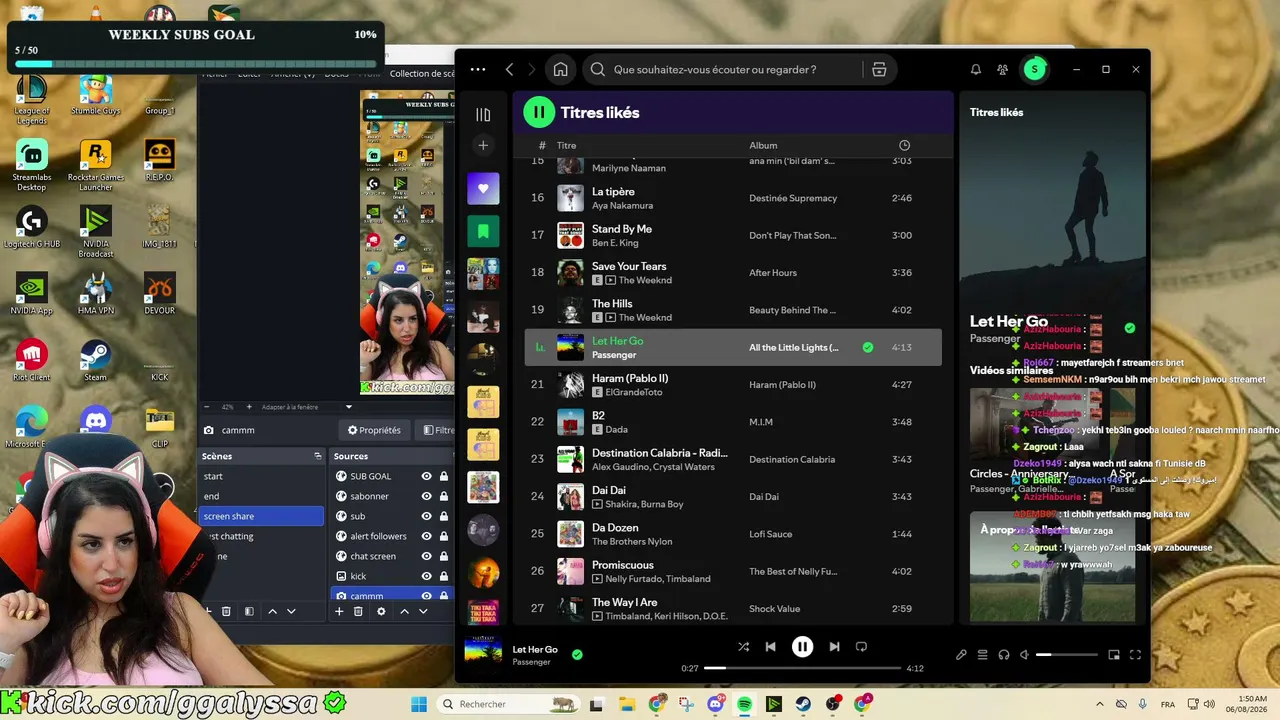
Task: Toggle the lock on the chat screen source
Action: pyautogui.click(x=443, y=556)
